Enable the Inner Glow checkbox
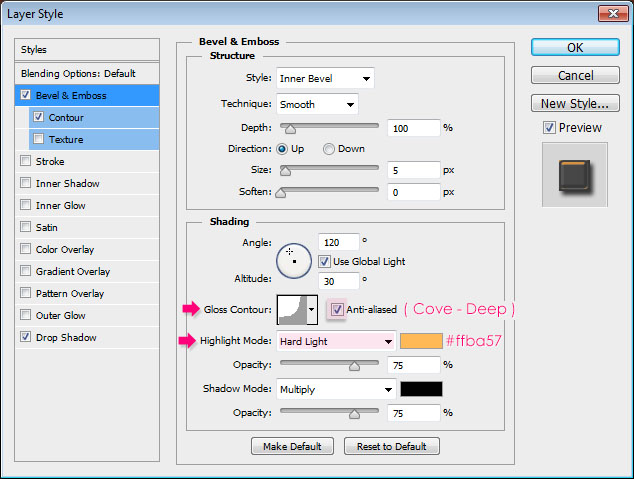This screenshot has height=479, width=634. (25, 205)
